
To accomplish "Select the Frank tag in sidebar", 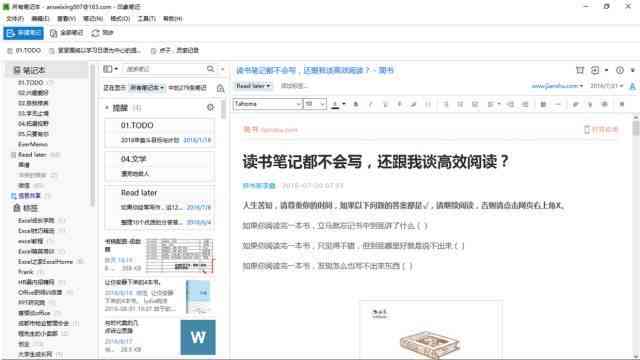I will (x=26, y=272).
